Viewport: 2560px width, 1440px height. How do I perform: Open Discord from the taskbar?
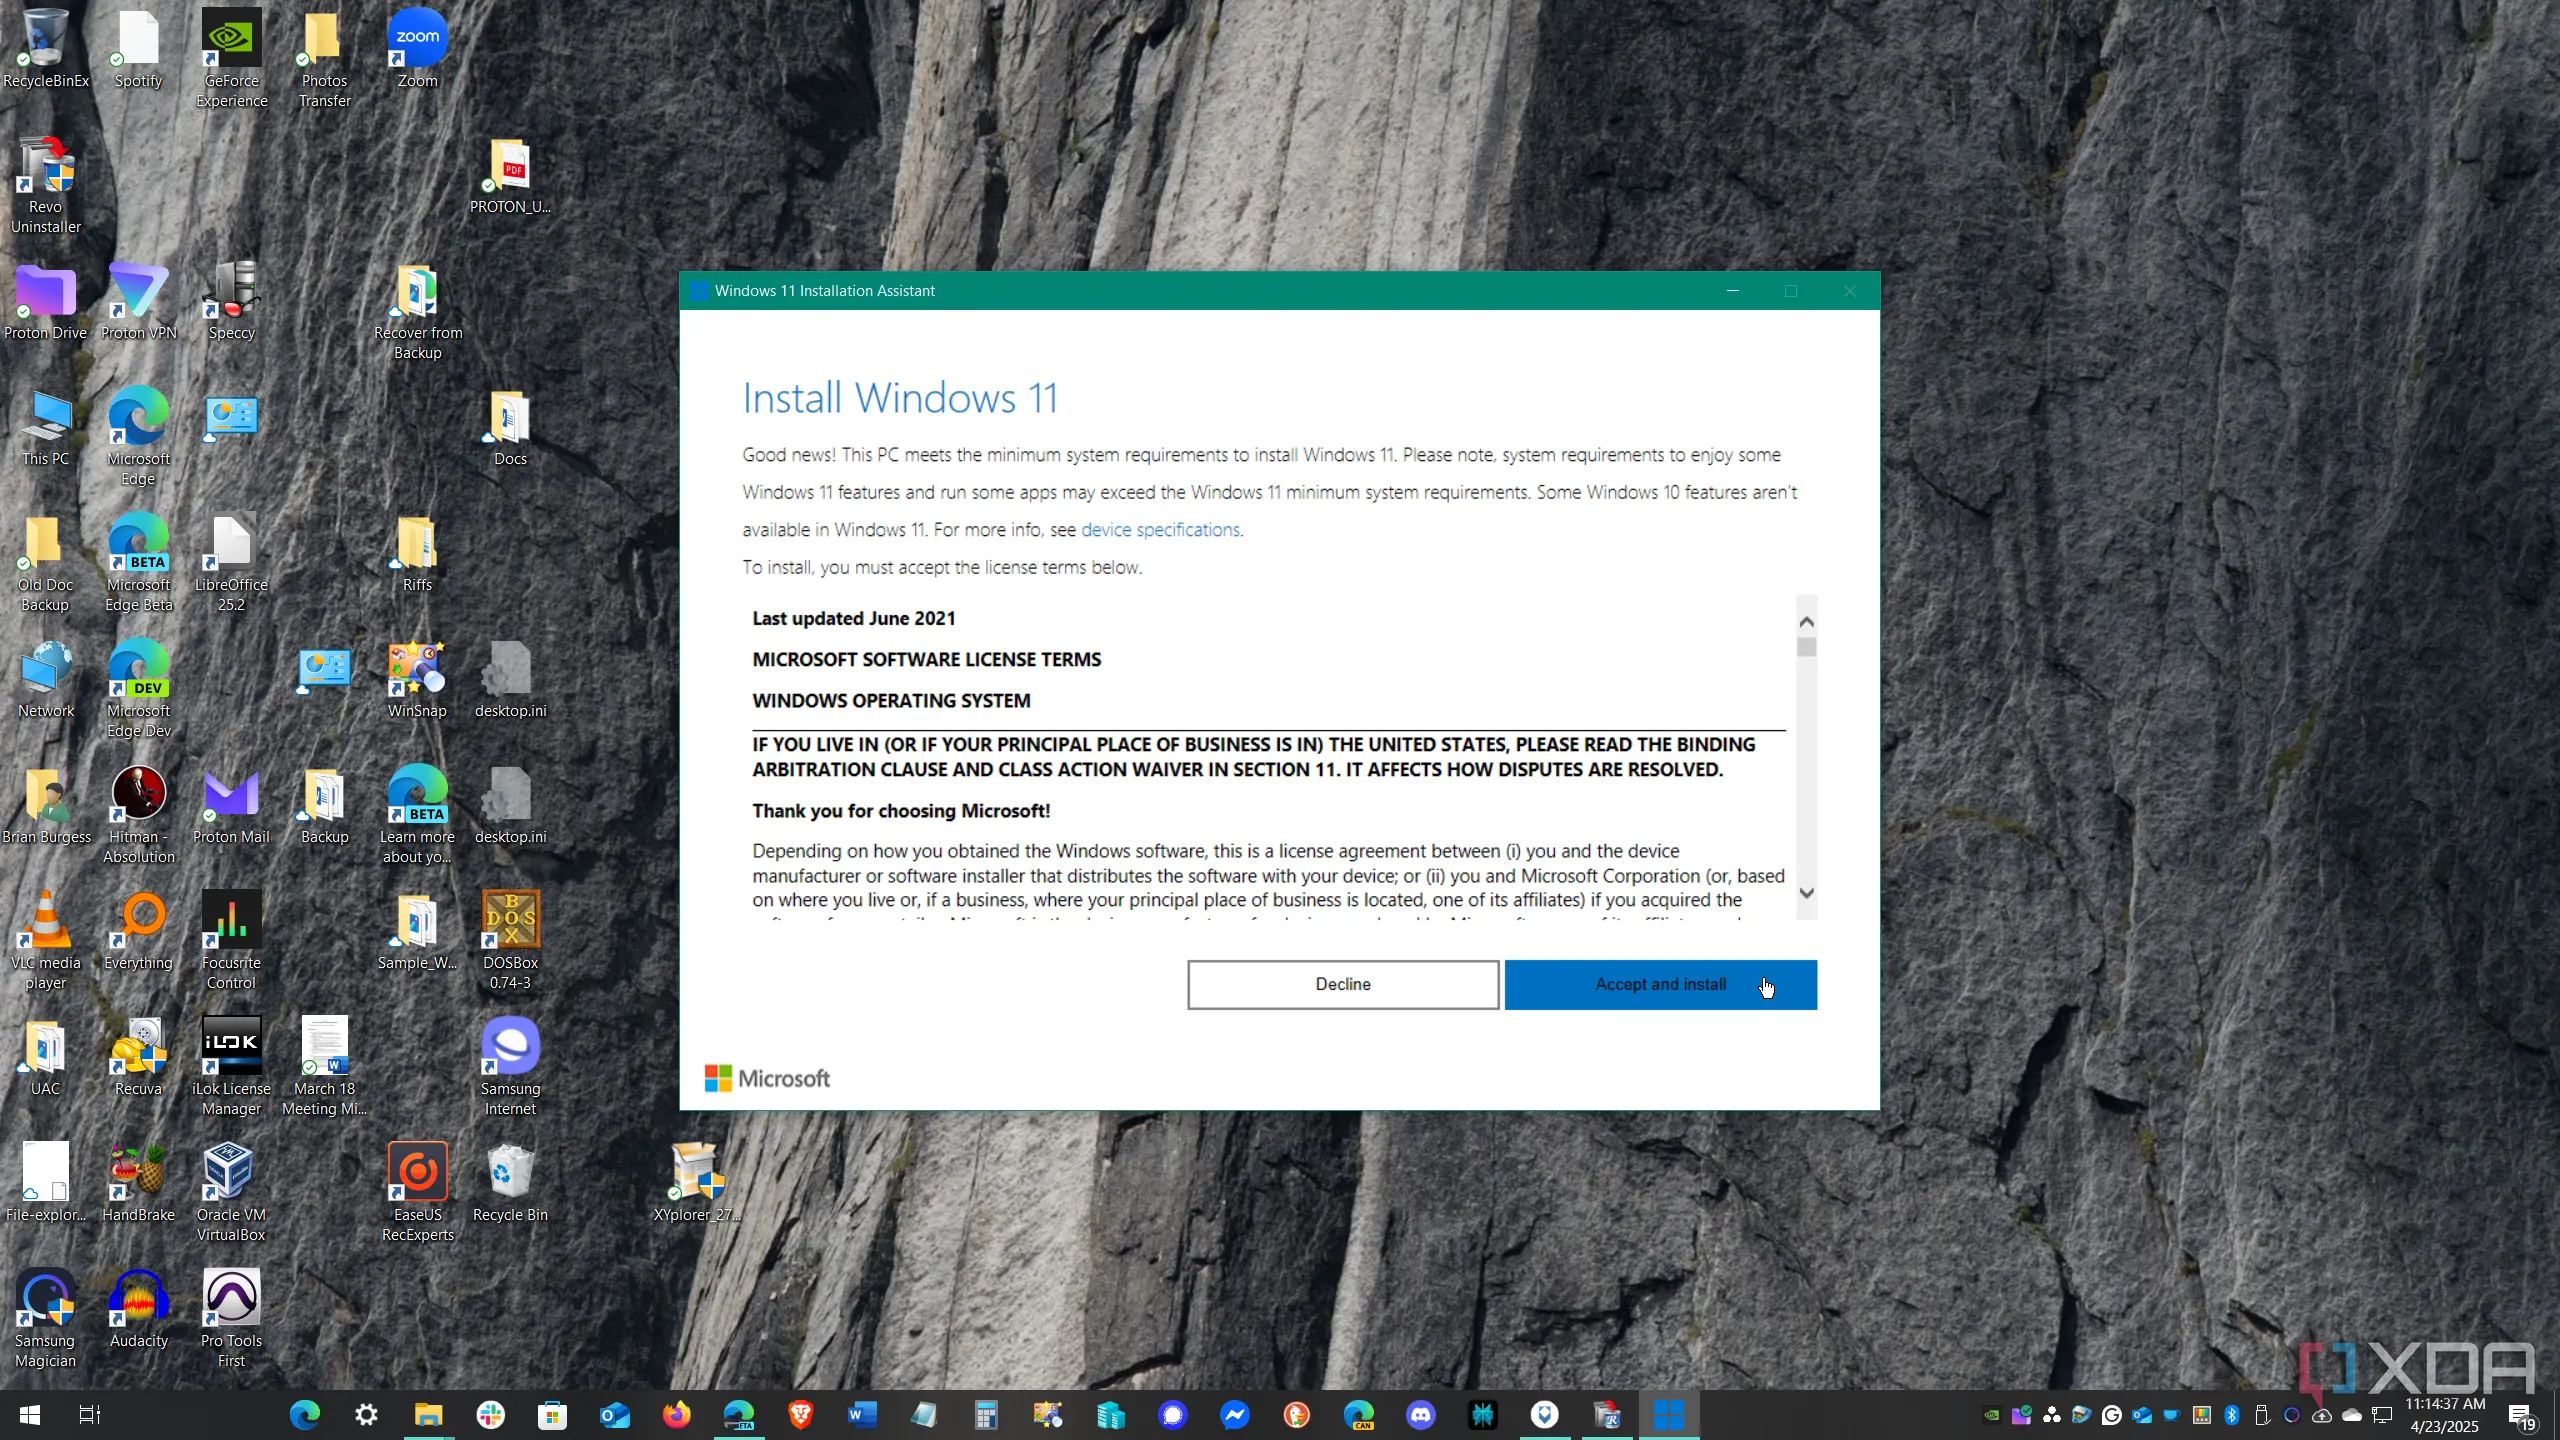[x=1421, y=1415]
